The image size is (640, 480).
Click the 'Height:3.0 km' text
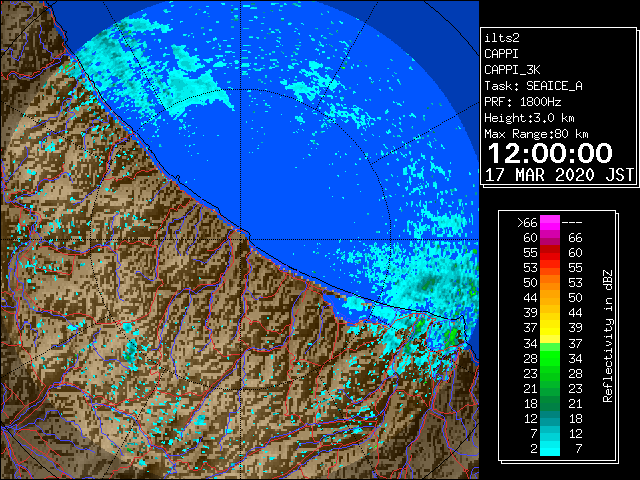(529, 118)
